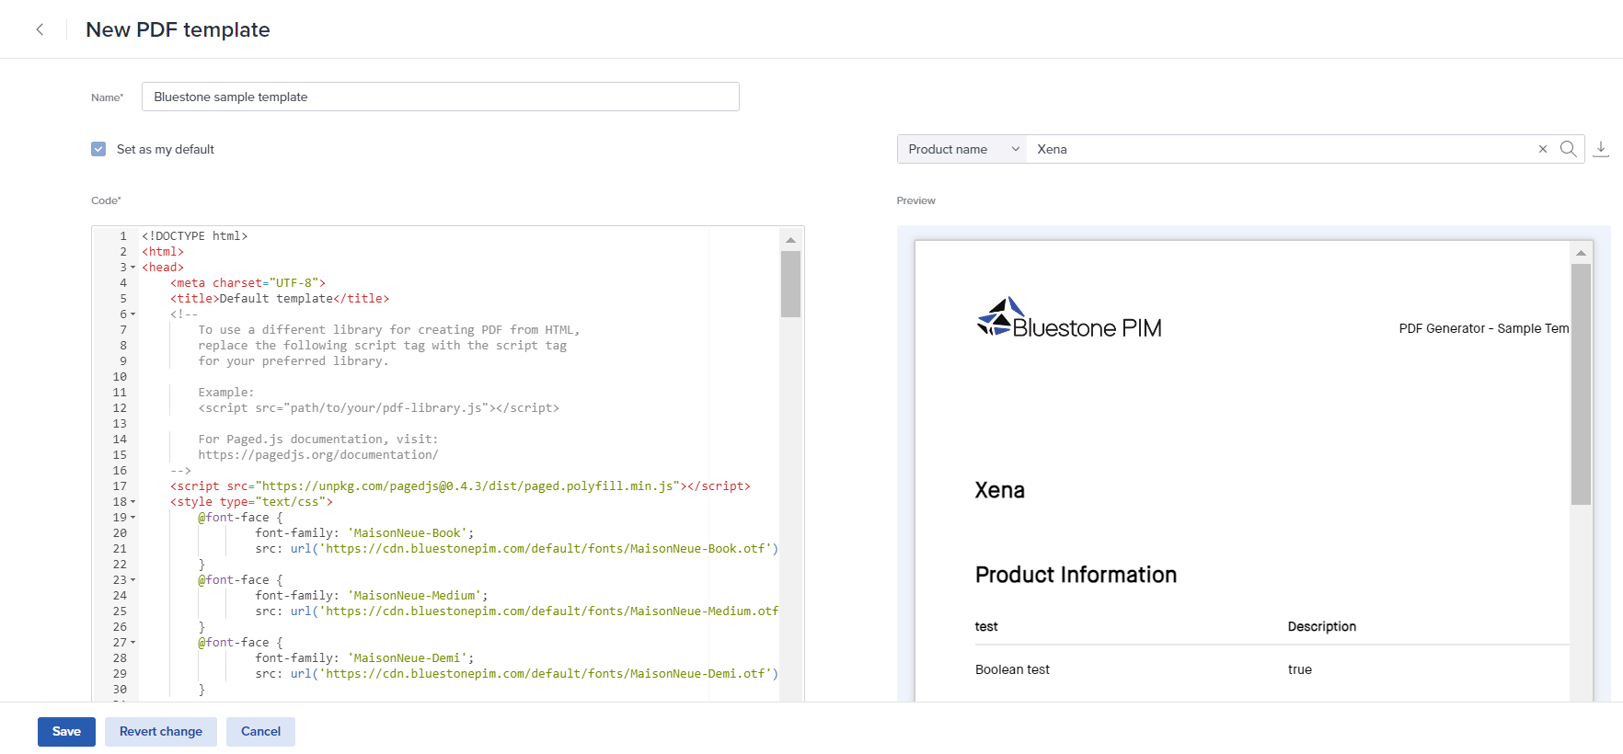Click font-family 'MaisonNeue-Book' line
Image resolution: width=1623 pixels, height=754 pixels.
364,533
